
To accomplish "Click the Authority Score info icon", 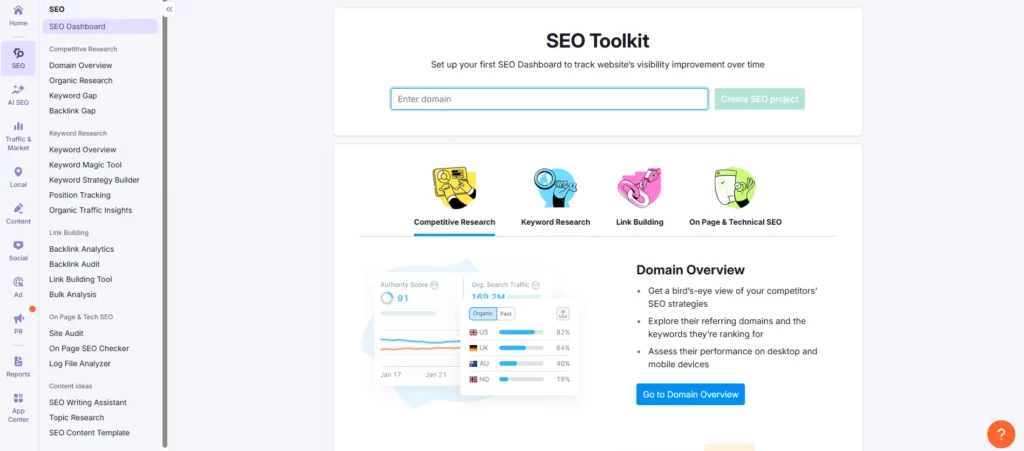I will (x=434, y=285).
